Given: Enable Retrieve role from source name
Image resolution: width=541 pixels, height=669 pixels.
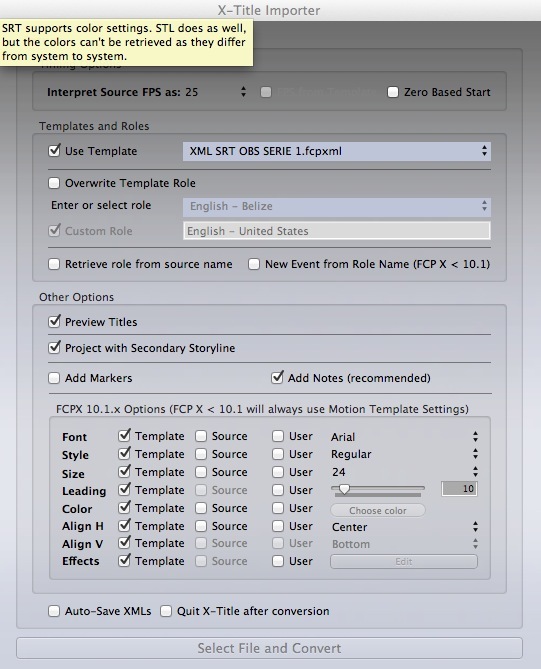Looking at the screenshot, I should pyautogui.click(x=54, y=264).
